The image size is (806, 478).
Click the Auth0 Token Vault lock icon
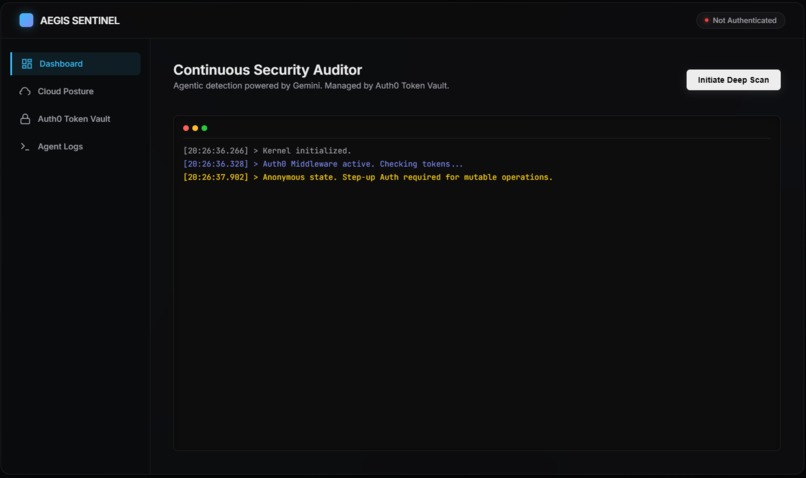[25, 119]
